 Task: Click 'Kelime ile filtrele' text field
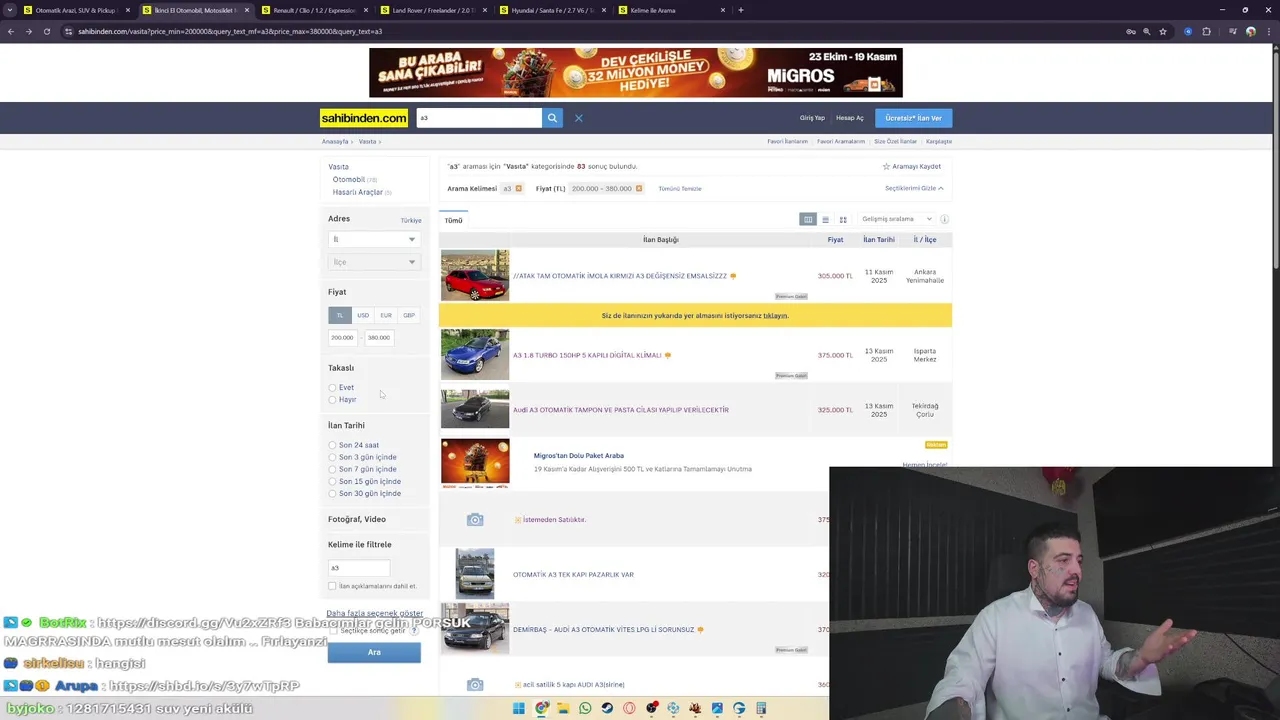358,568
